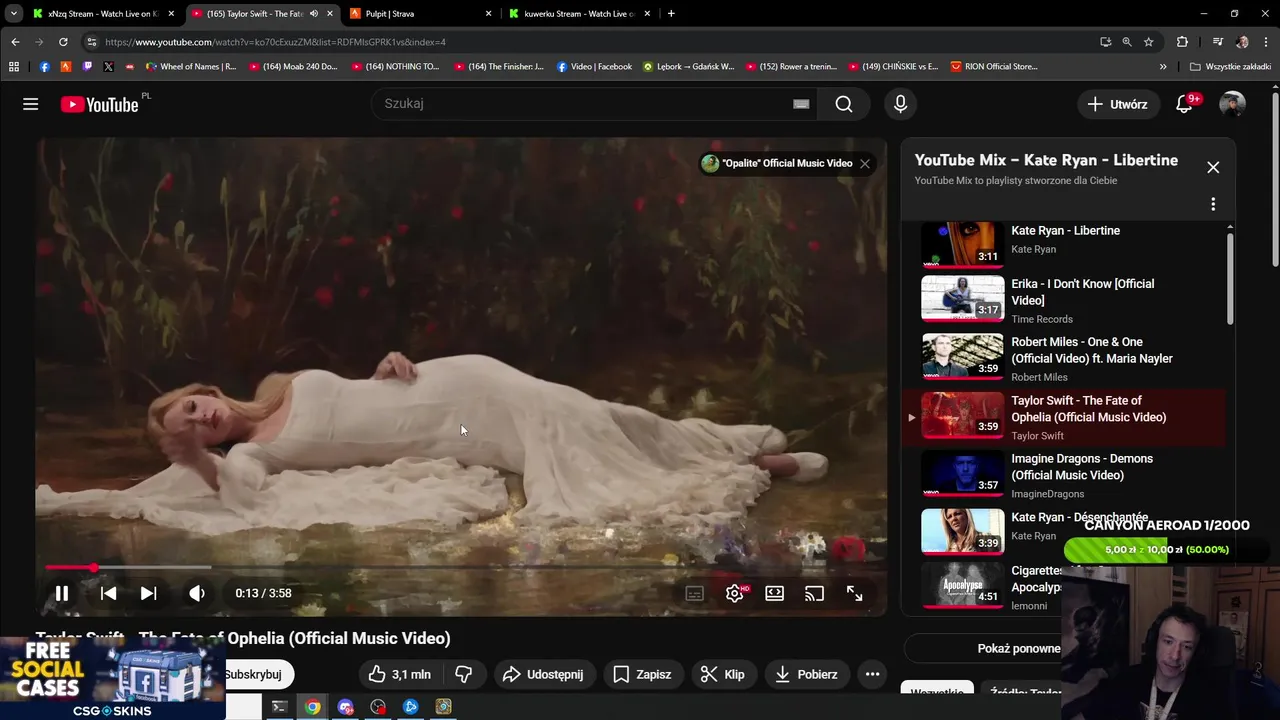This screenshot has height=720, width=1280.
Task: Skip to the next video
Action: [x=148, y=593]
